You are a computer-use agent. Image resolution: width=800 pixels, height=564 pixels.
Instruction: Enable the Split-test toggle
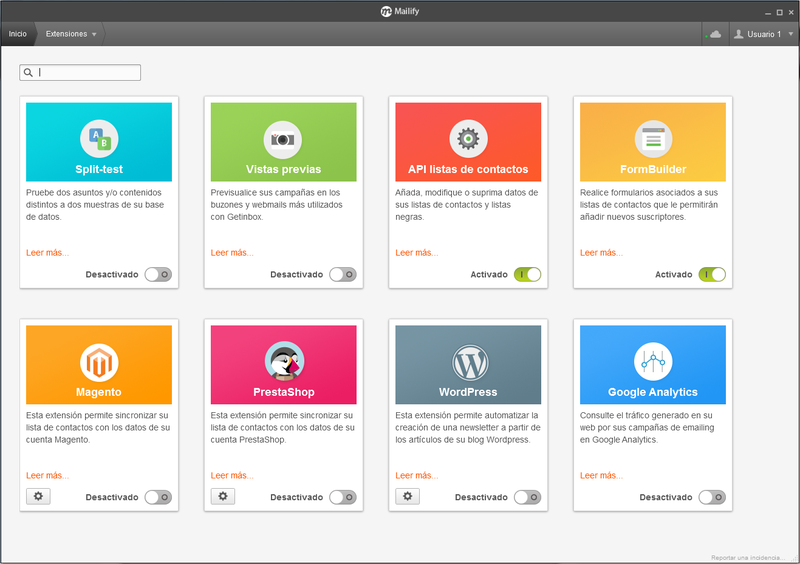pos(158,275)
